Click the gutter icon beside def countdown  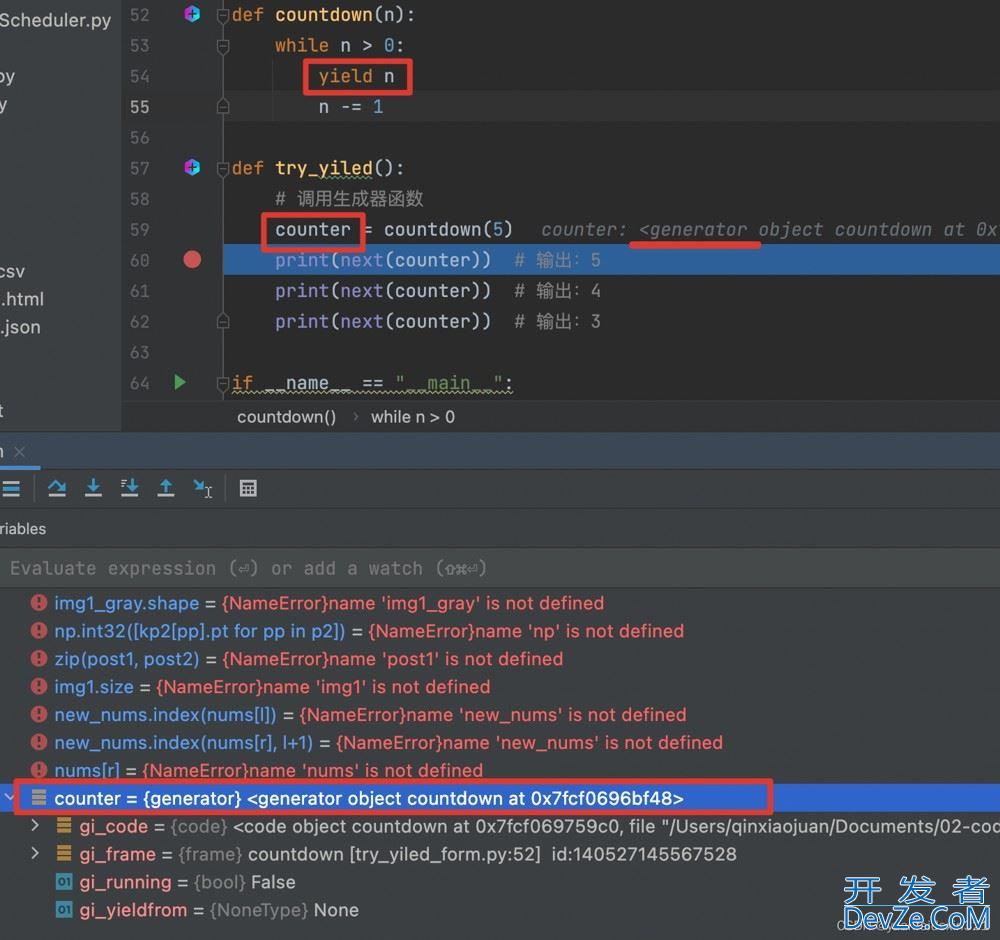point(193,14)
